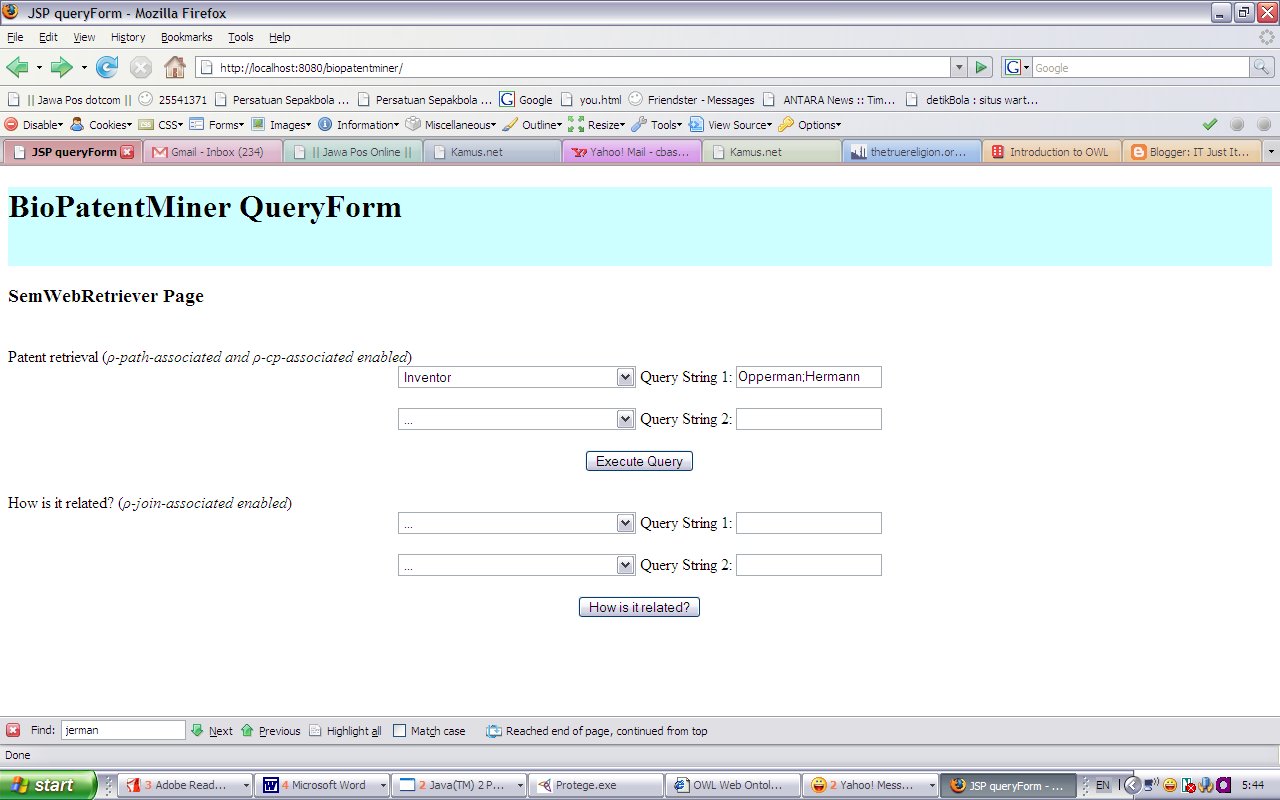Screen dimensions: 1280x800
Task: Toggle the Match case checkbox
Action: point(399,731)
